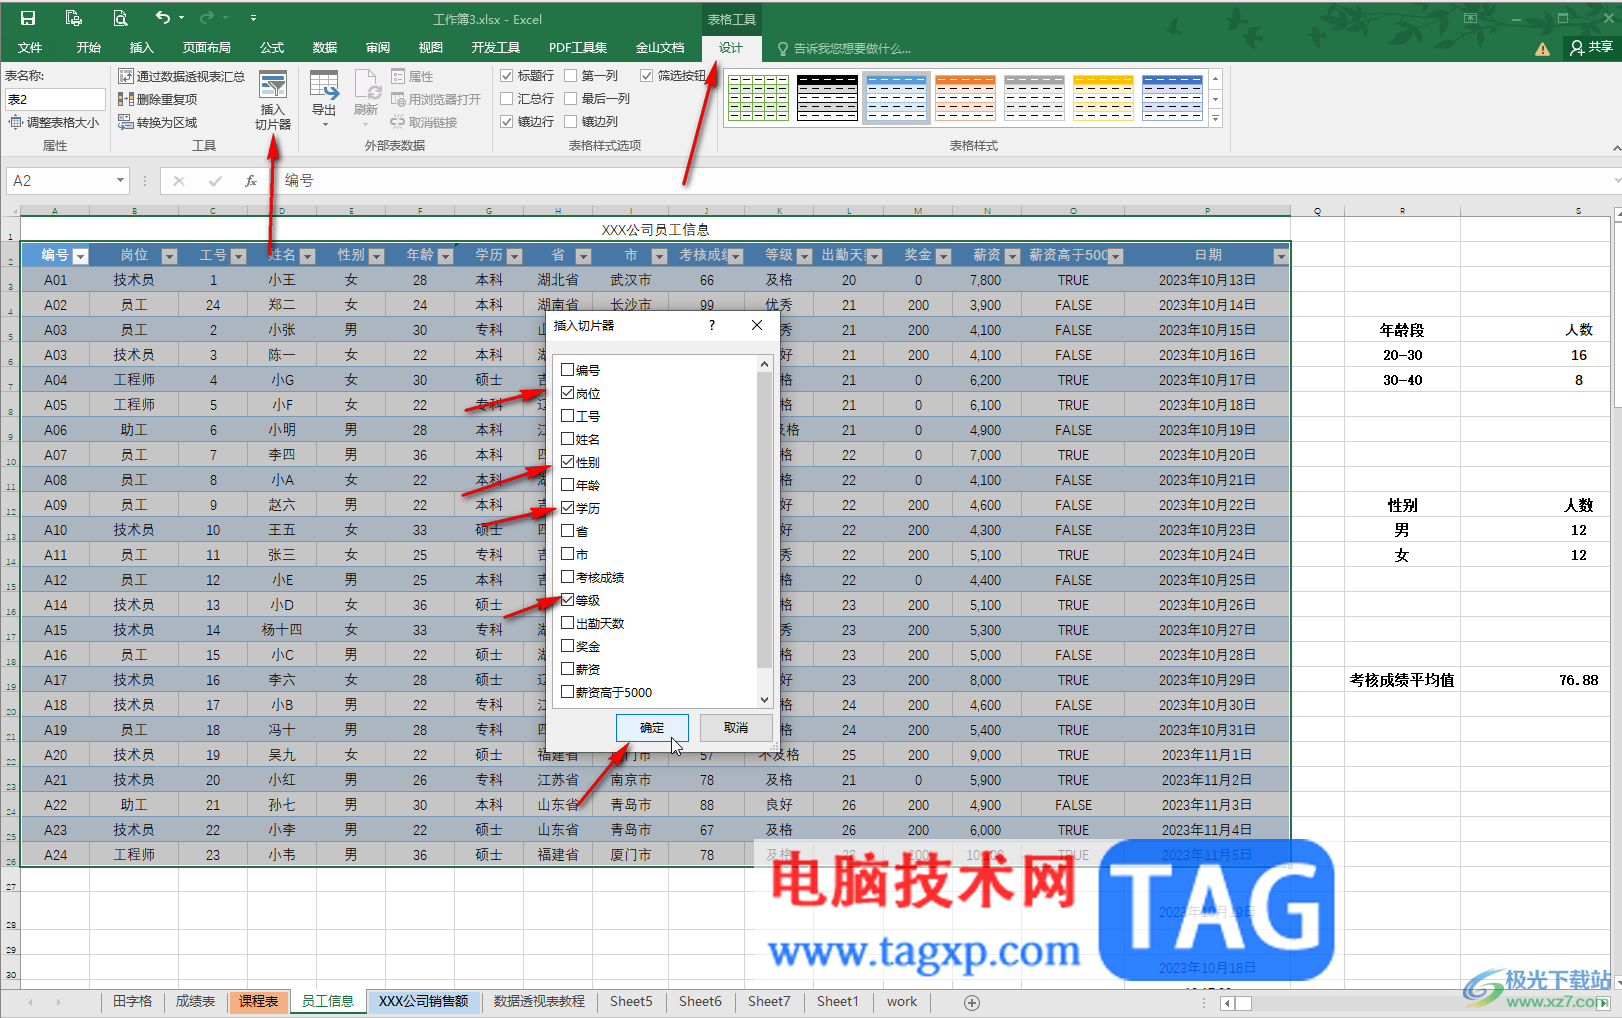Click the new sheet plus icon

pyautogui.click(x=971, y=1002)
